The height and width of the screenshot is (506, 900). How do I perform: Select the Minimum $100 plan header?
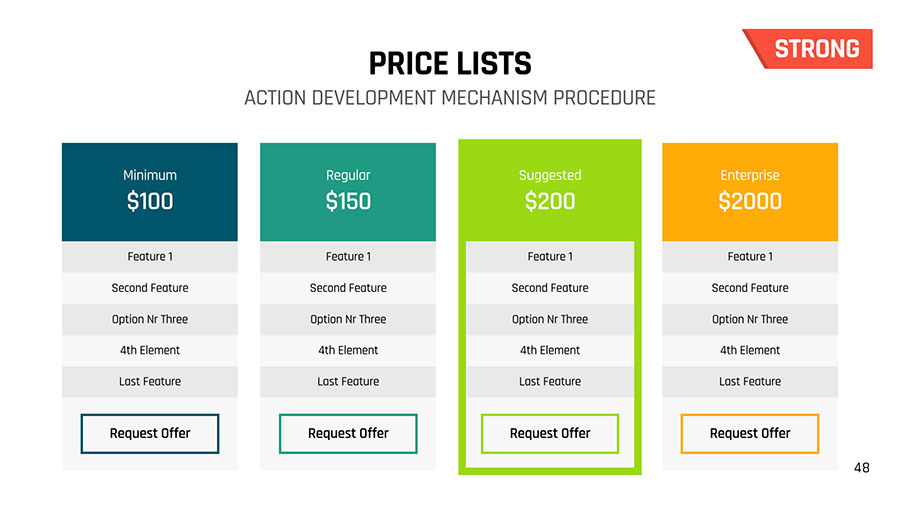(150, 191)
